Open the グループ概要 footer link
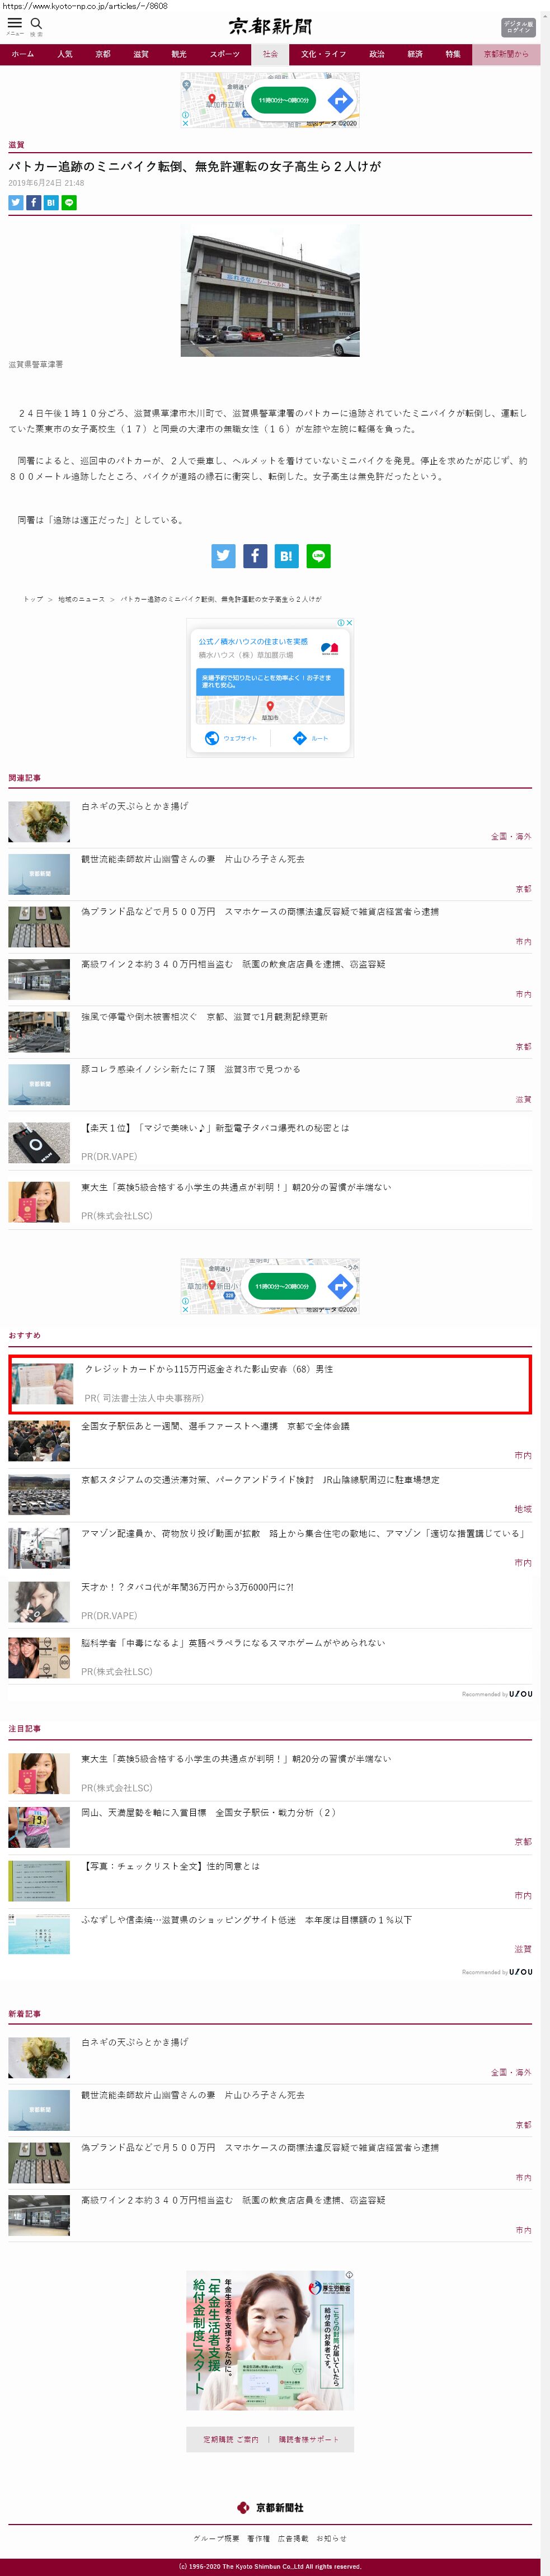This screenshot has height=2576, width=550. [x=216, y=2538]
